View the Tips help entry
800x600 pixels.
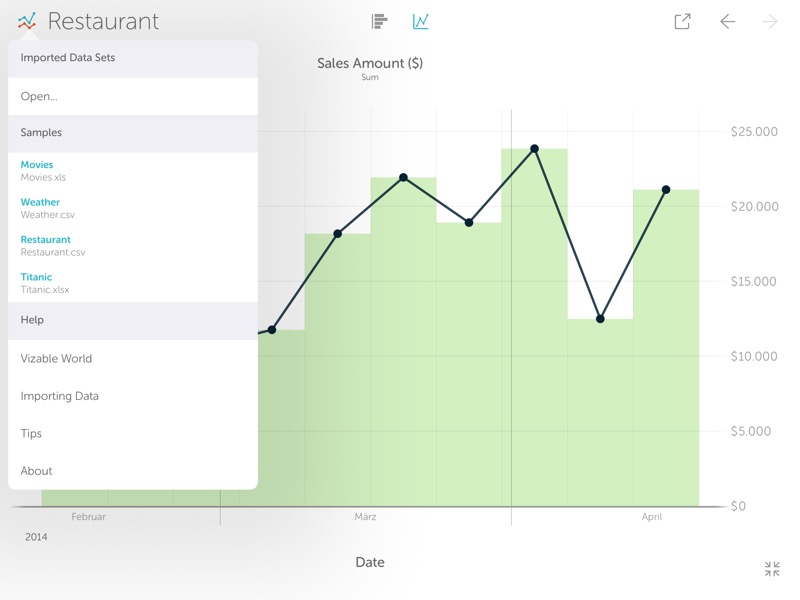point(133,433)
